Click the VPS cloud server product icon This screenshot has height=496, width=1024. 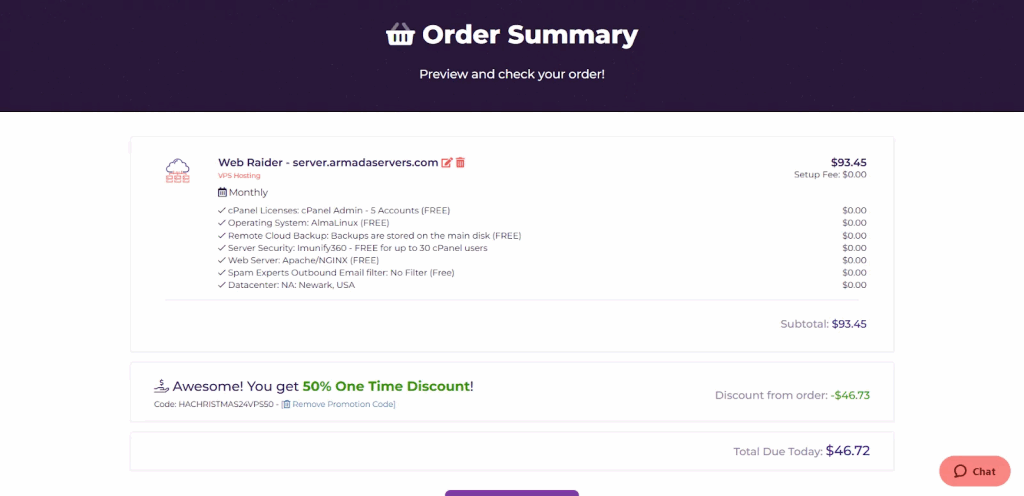pos(178,170)
